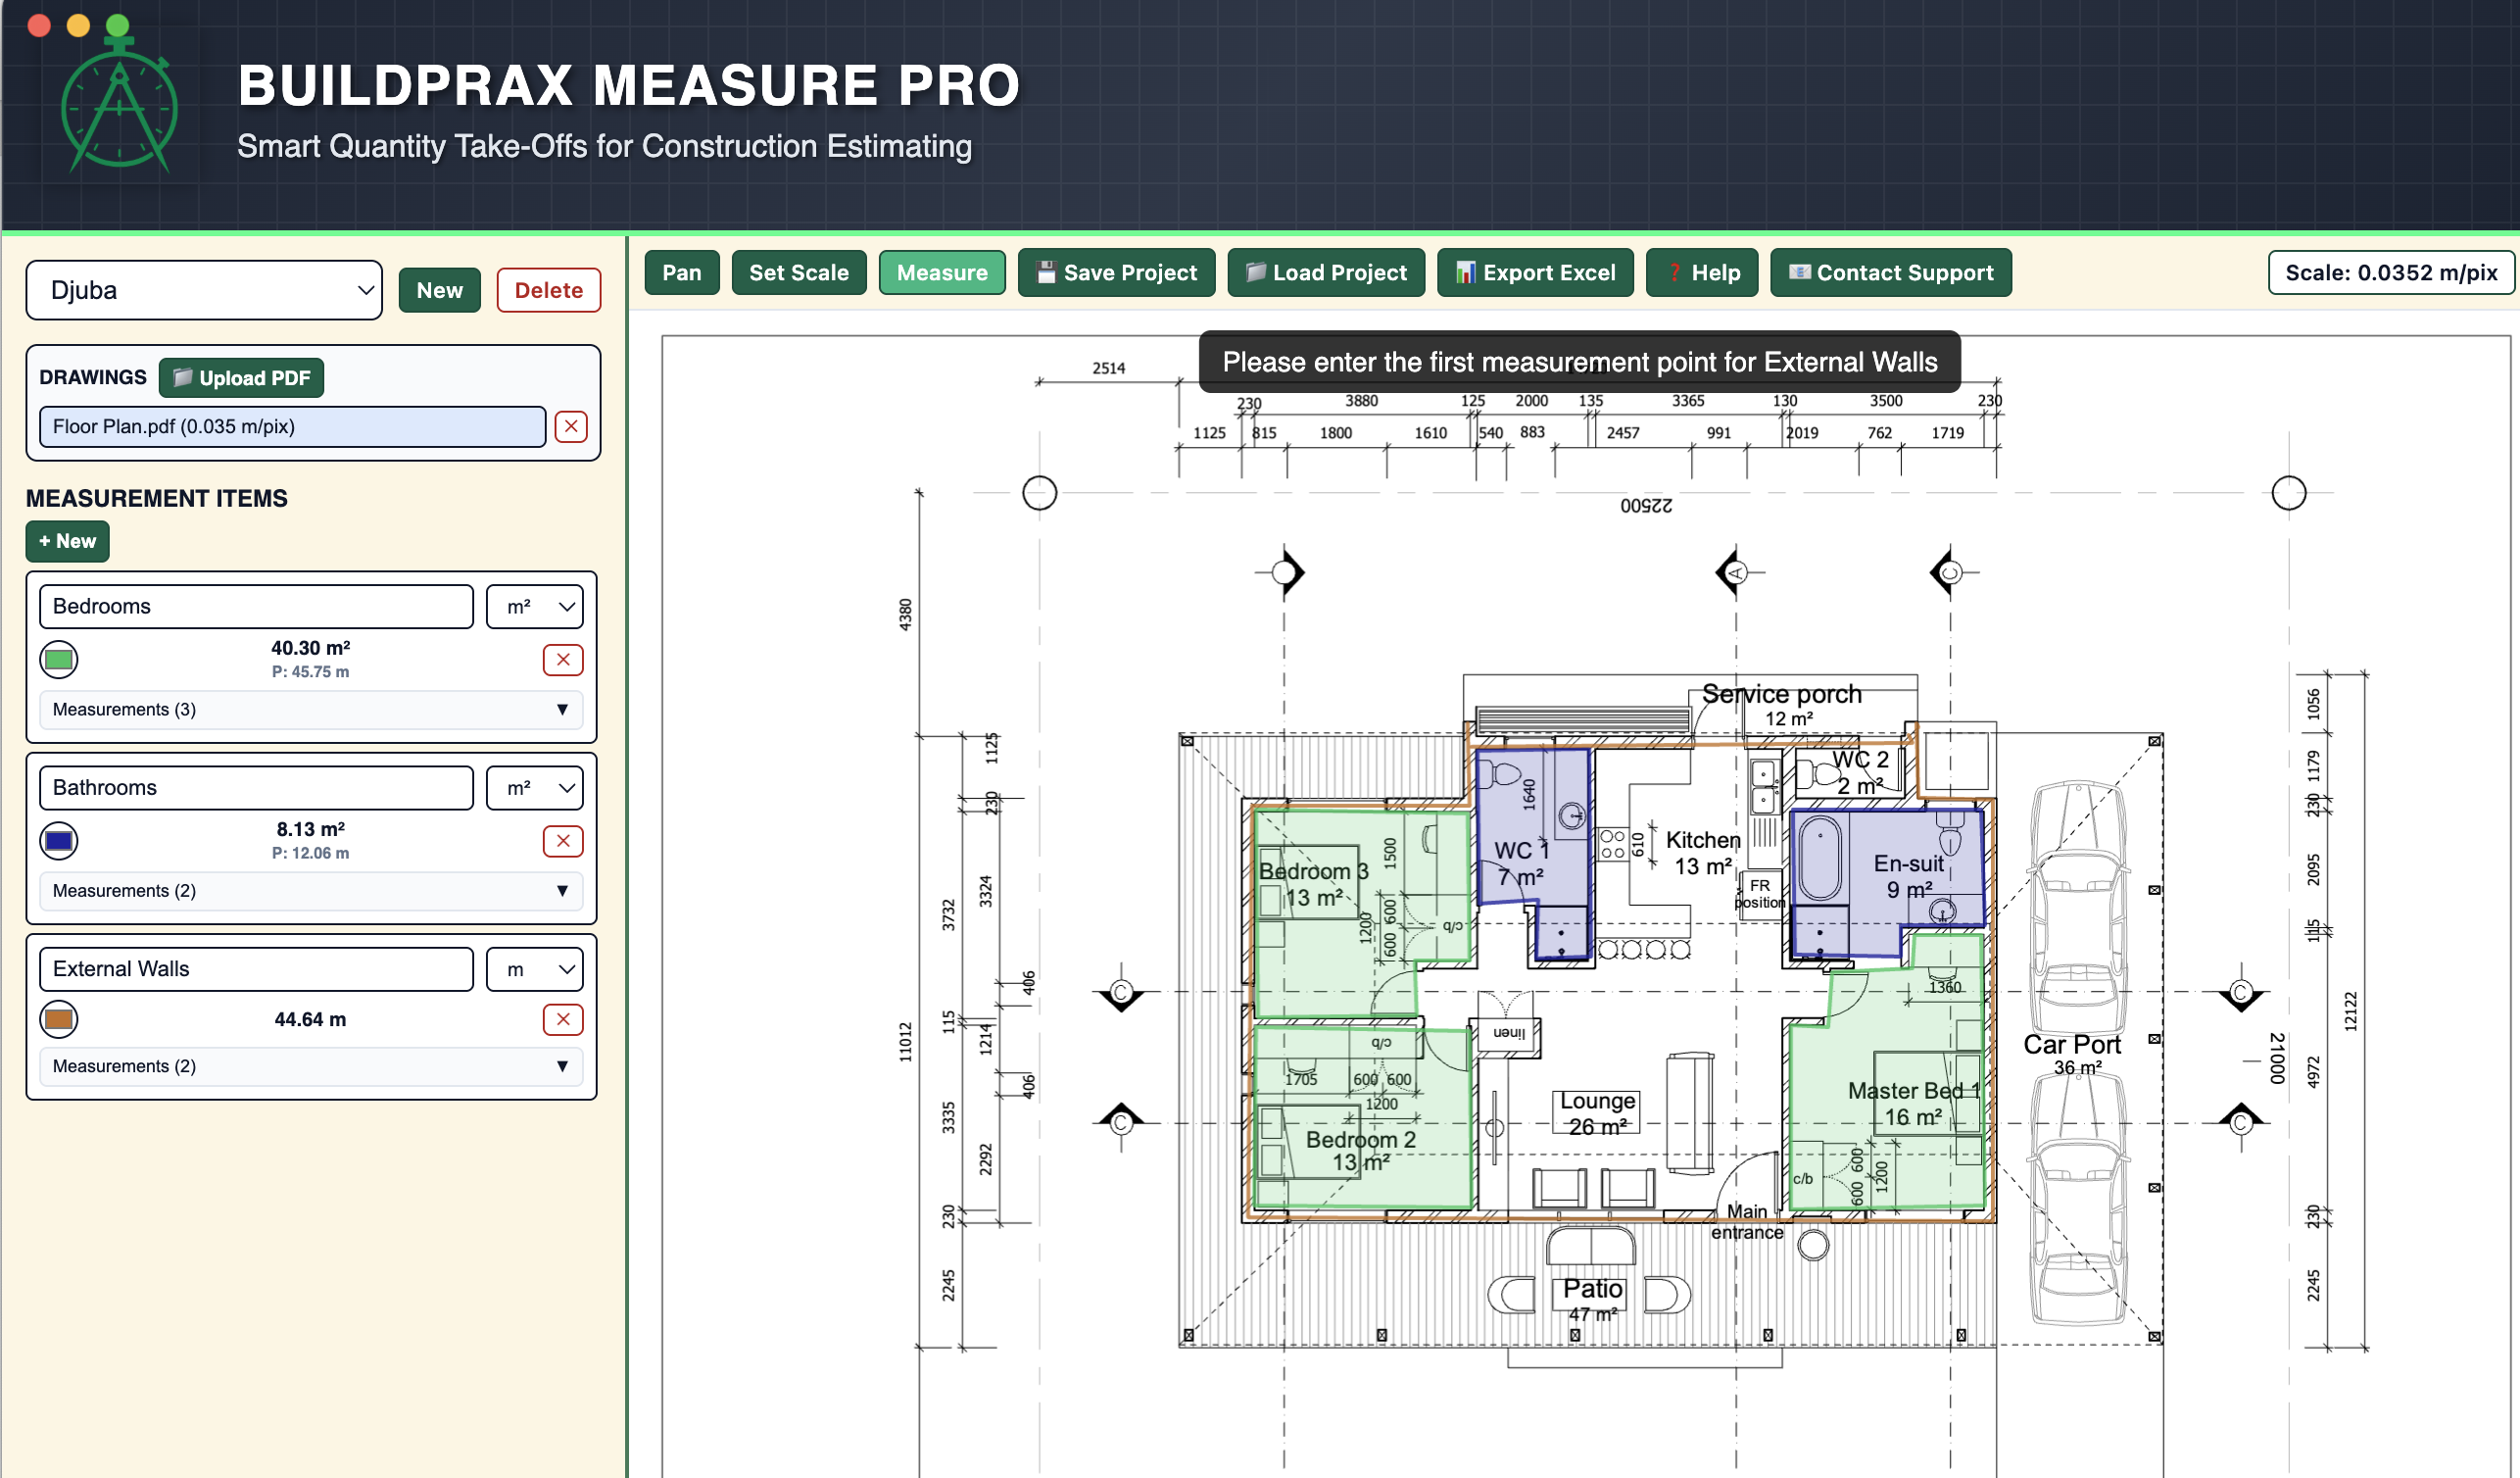This screenshot has height=1478, width=2520.
Task: Delete the Bedrooms measurement entry
Action: (563, 660)
